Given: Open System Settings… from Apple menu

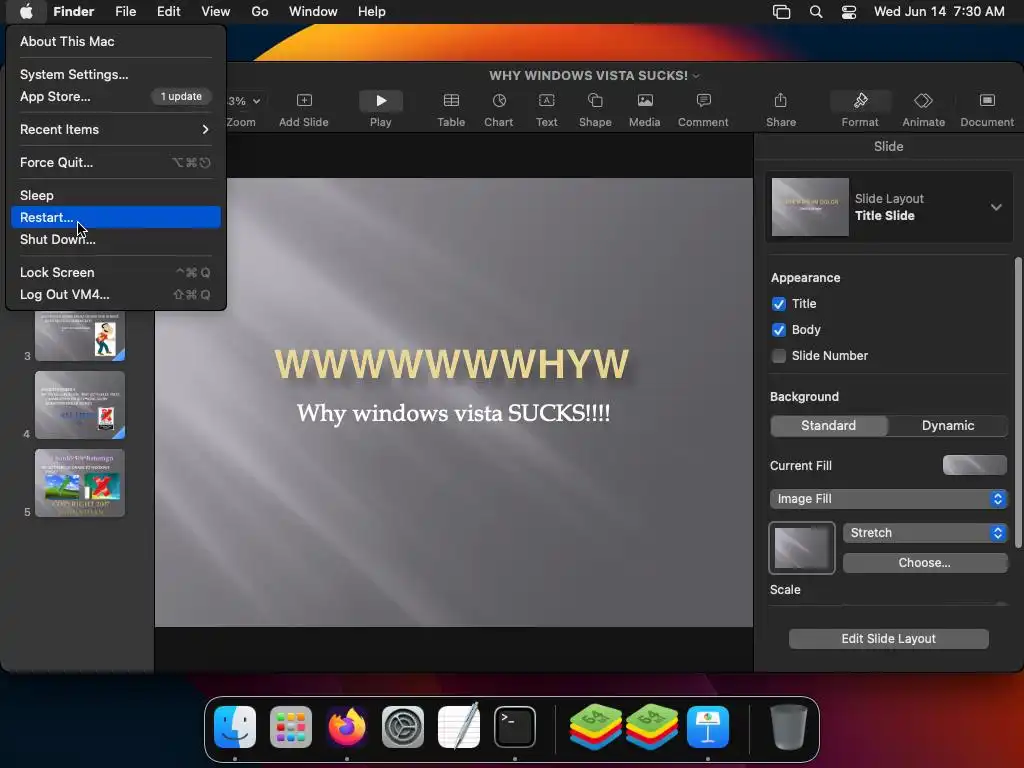Looking at the screenshot, I should point(116,74).
